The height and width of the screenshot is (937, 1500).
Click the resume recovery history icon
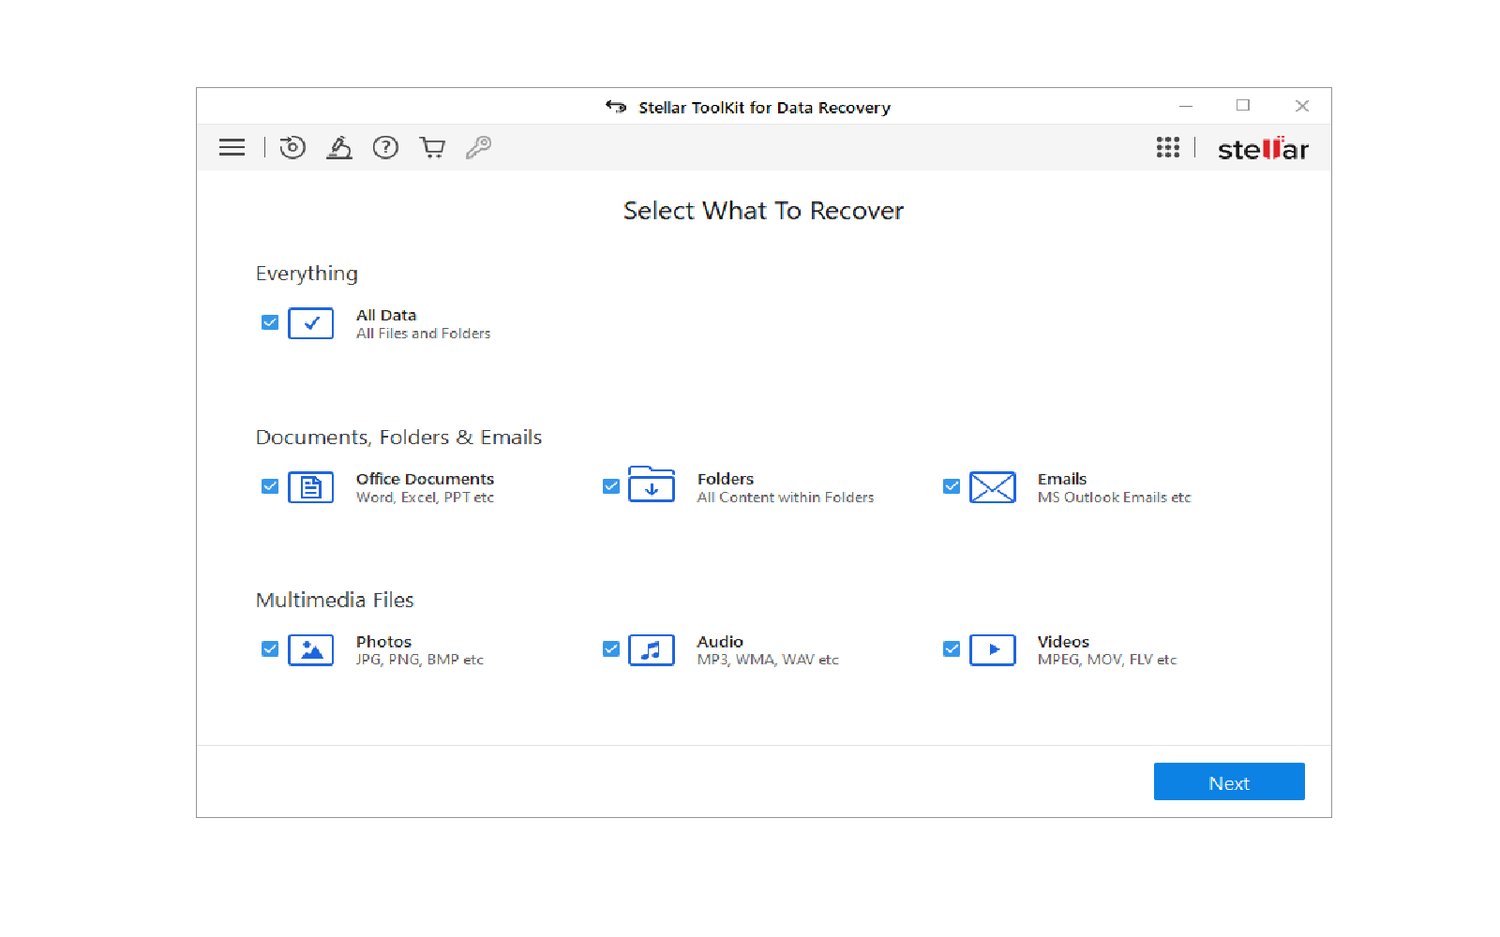coord(293,148)
